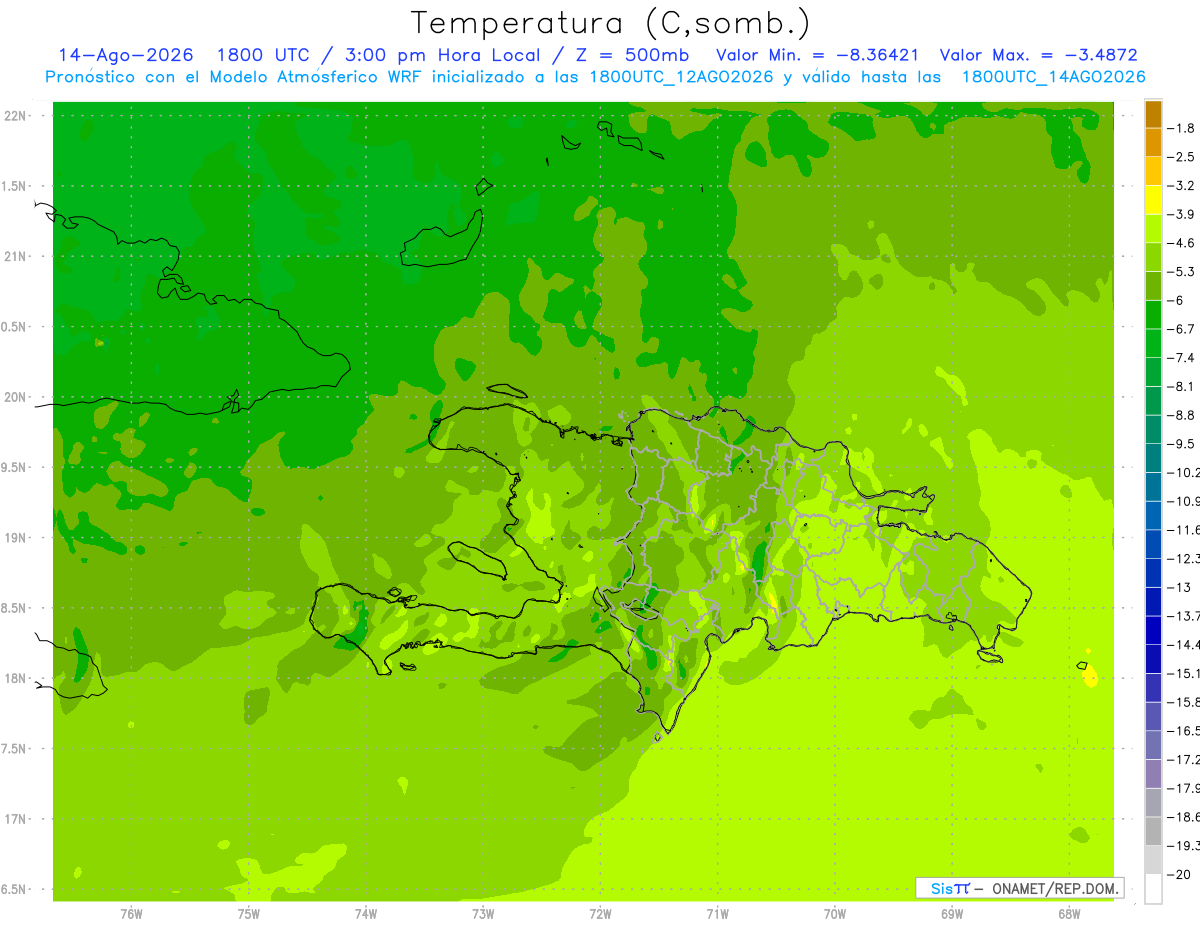Click the '72W' longitude label

click(600, 914)
